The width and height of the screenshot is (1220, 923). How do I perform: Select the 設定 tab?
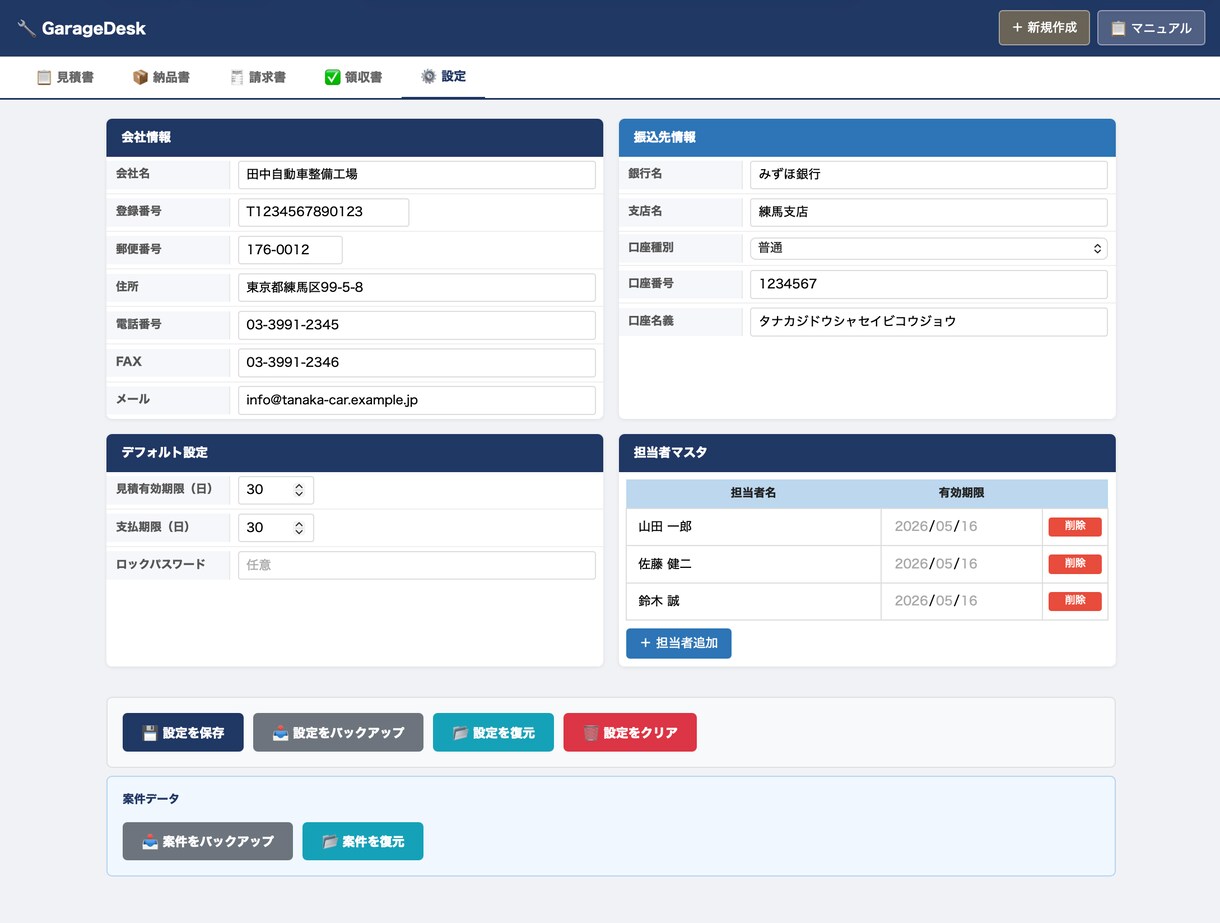click(x=443, y=77)
